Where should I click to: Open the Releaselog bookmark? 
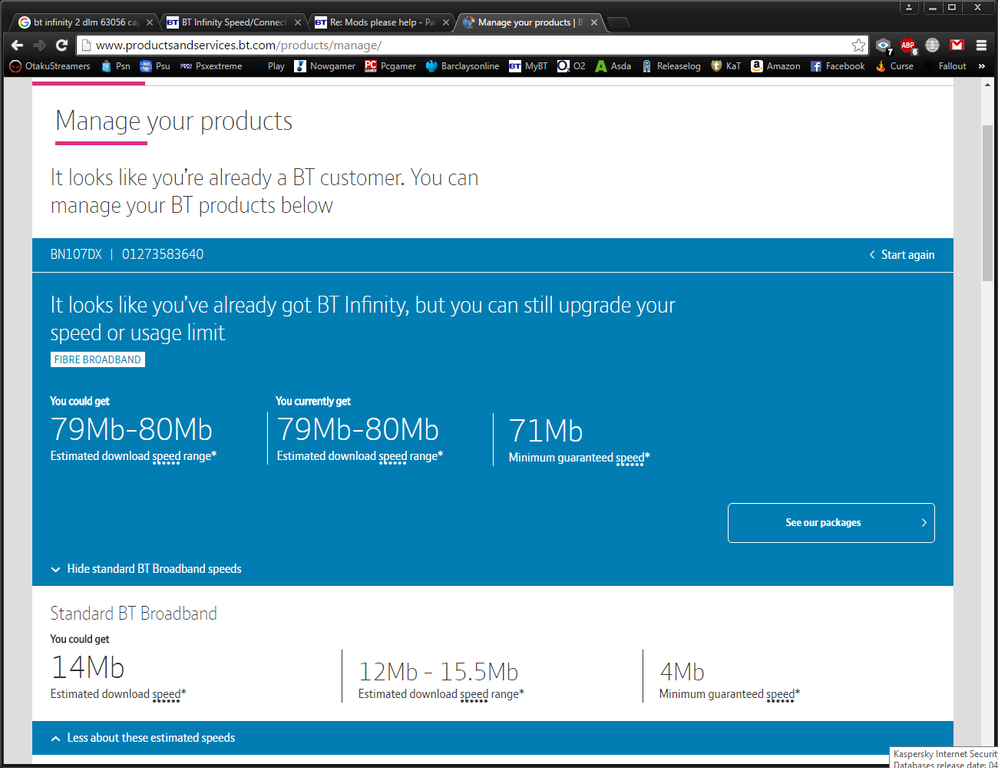(671, 66)
